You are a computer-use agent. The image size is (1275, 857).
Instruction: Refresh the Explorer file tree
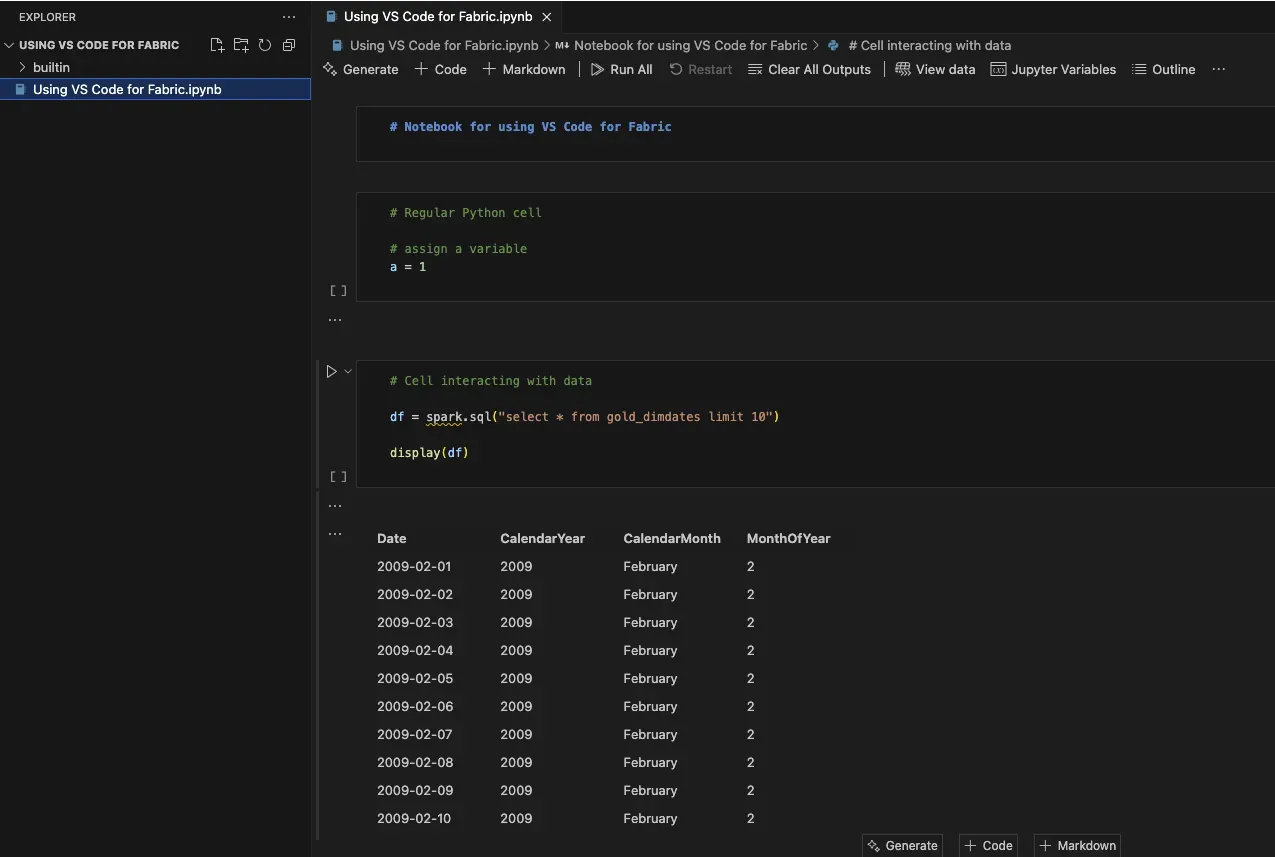coord(265,45)
